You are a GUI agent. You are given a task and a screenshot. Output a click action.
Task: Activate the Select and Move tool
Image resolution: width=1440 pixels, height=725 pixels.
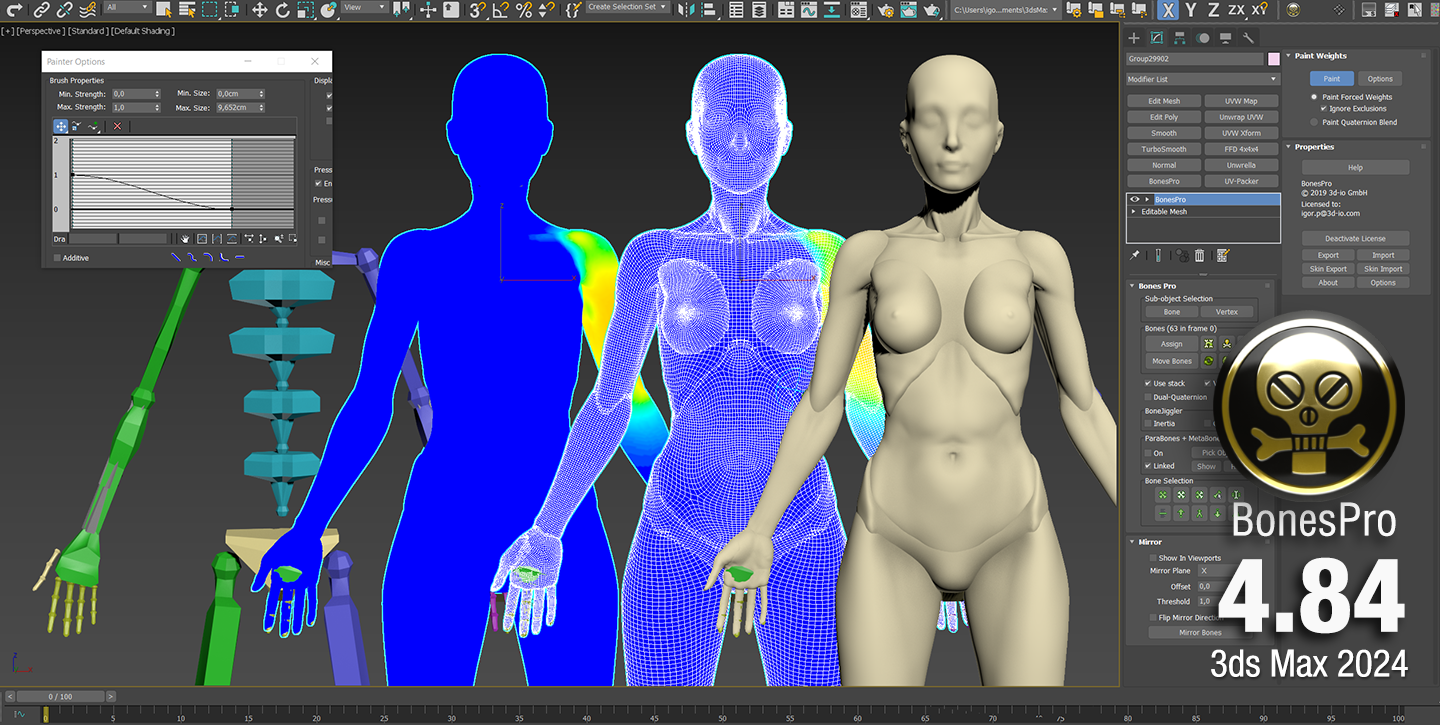(x=259, y=9)
